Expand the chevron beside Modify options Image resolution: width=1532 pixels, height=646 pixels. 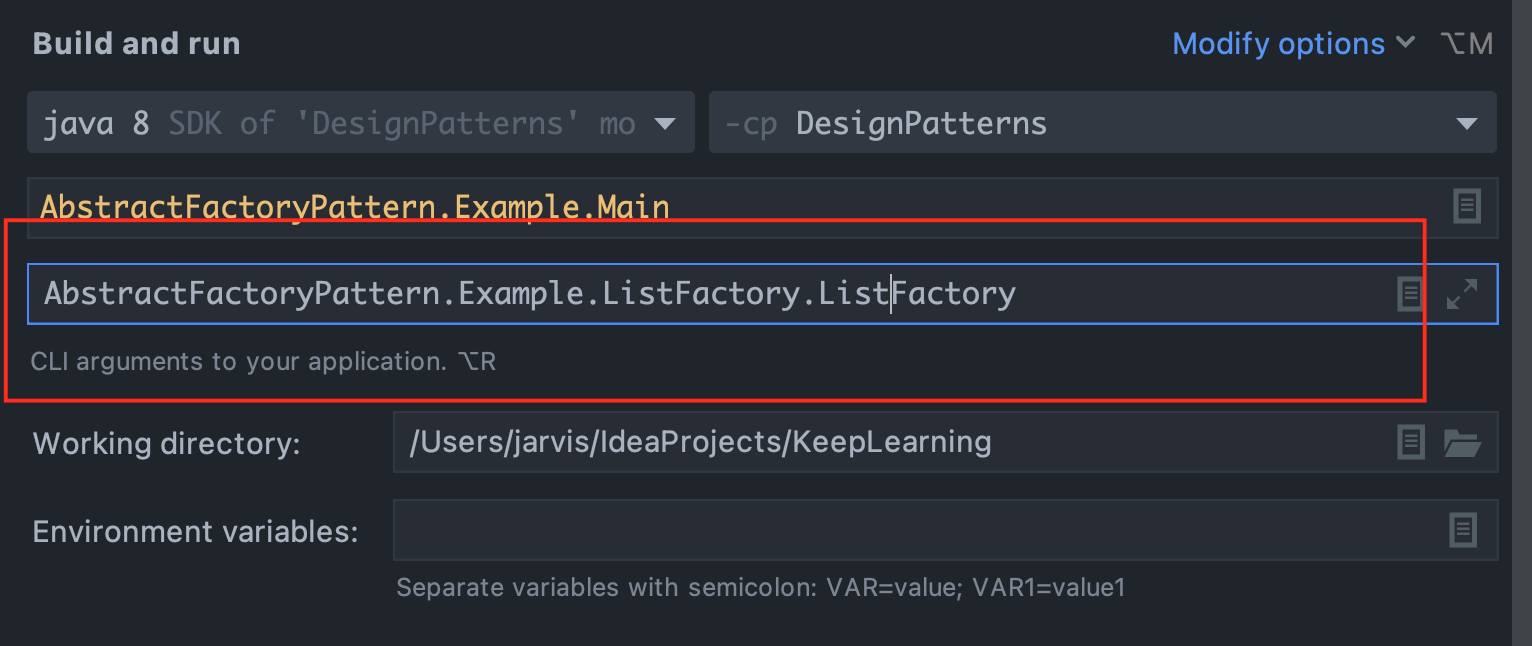pos(1405,43)
